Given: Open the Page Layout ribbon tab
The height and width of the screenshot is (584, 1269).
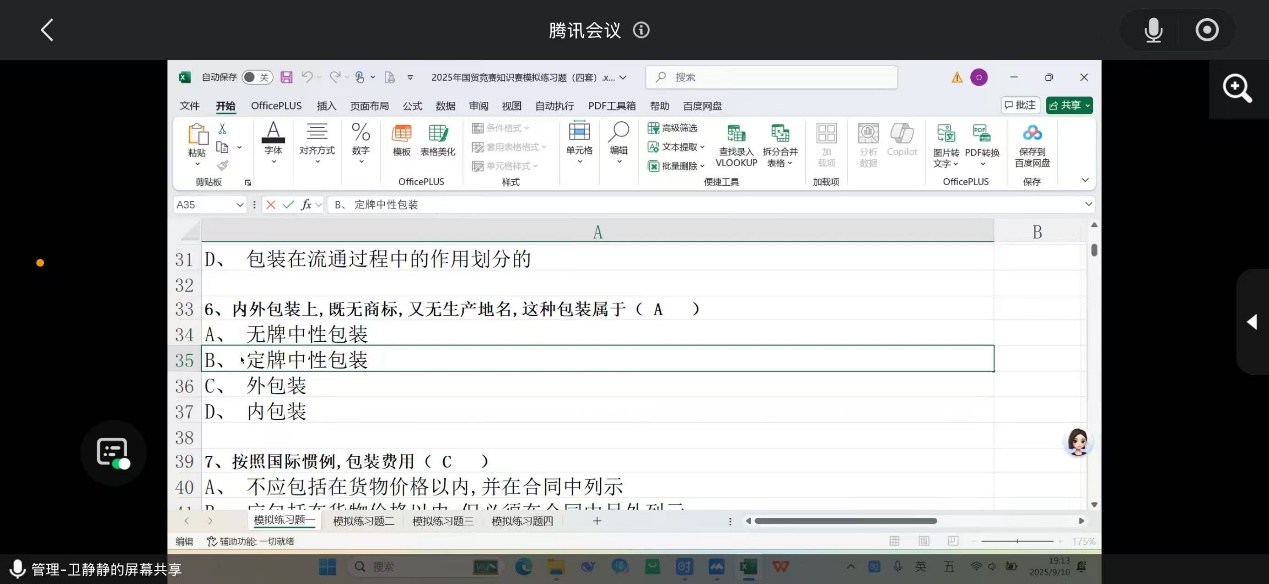Looking at the screenshot, I should (369, 106).
